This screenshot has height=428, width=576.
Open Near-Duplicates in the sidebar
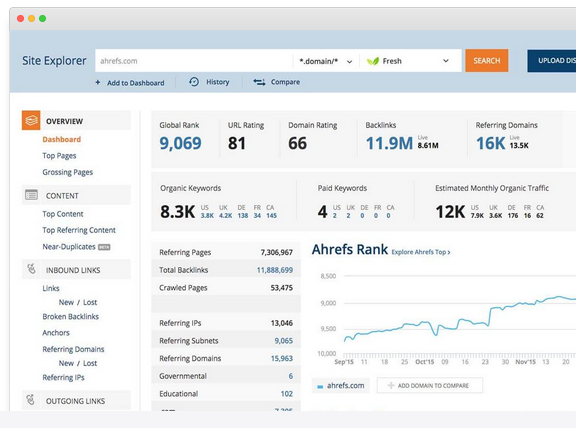69,247
